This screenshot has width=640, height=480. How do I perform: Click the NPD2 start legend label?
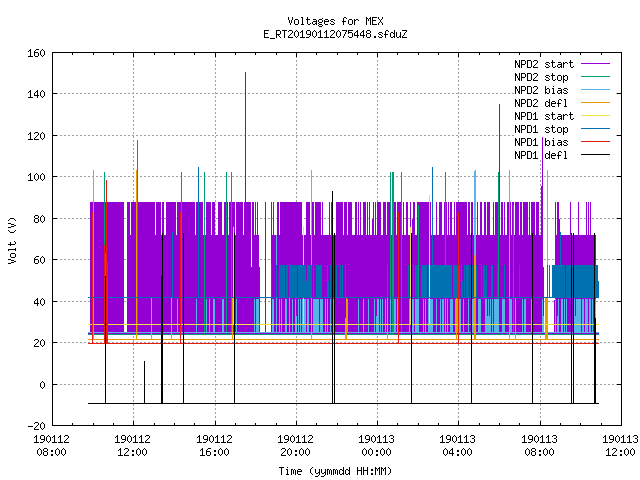544,64
